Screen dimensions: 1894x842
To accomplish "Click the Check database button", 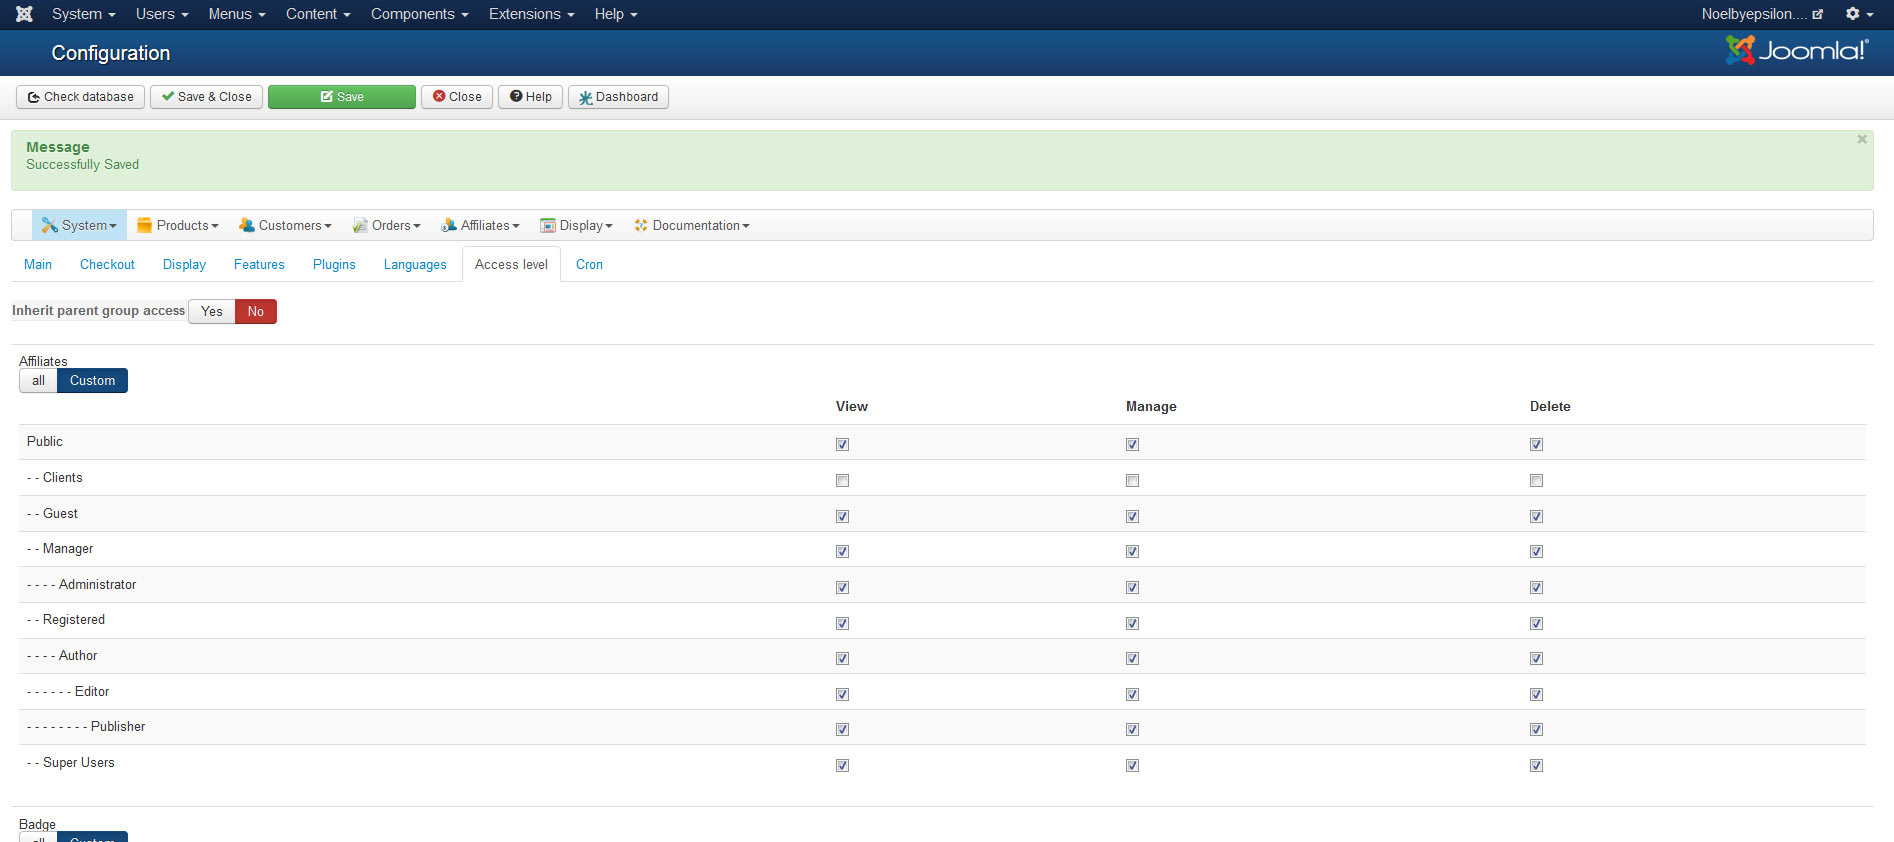I will coord(80,97).
